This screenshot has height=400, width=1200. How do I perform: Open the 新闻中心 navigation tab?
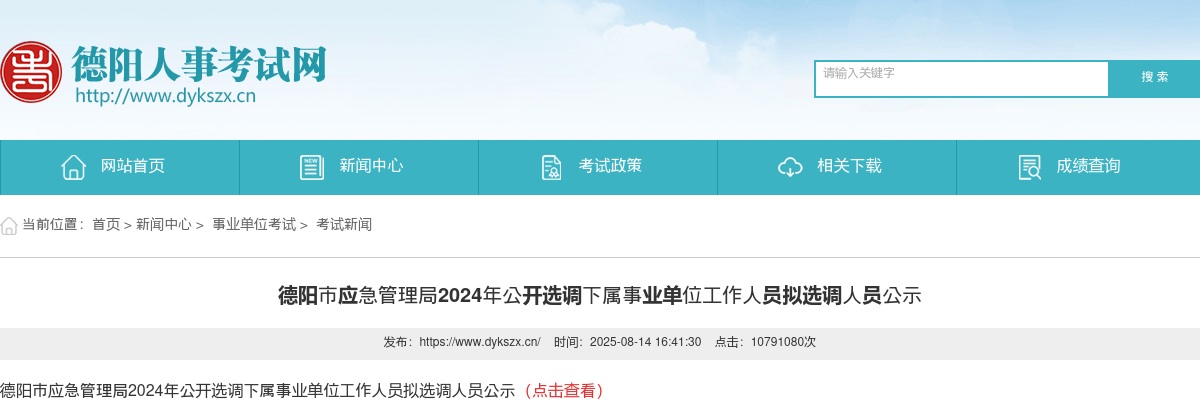tap(359, 167)
